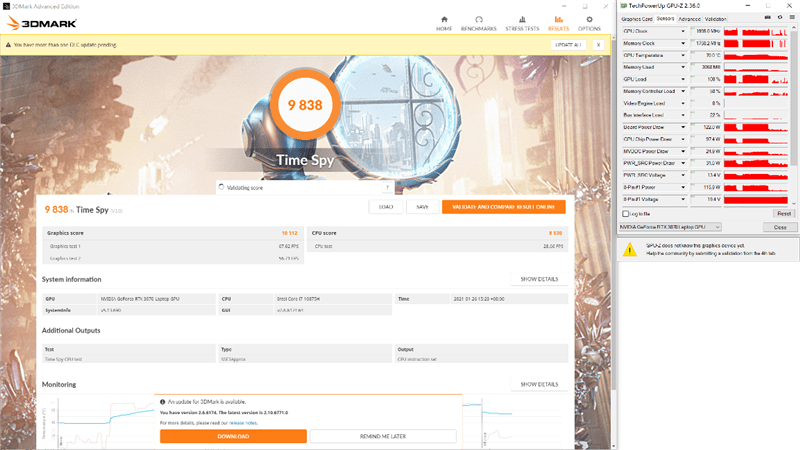Screen dimensions: 800x450
Task: Open the GPU Temperature sensor dropdown
Action: 683,55
